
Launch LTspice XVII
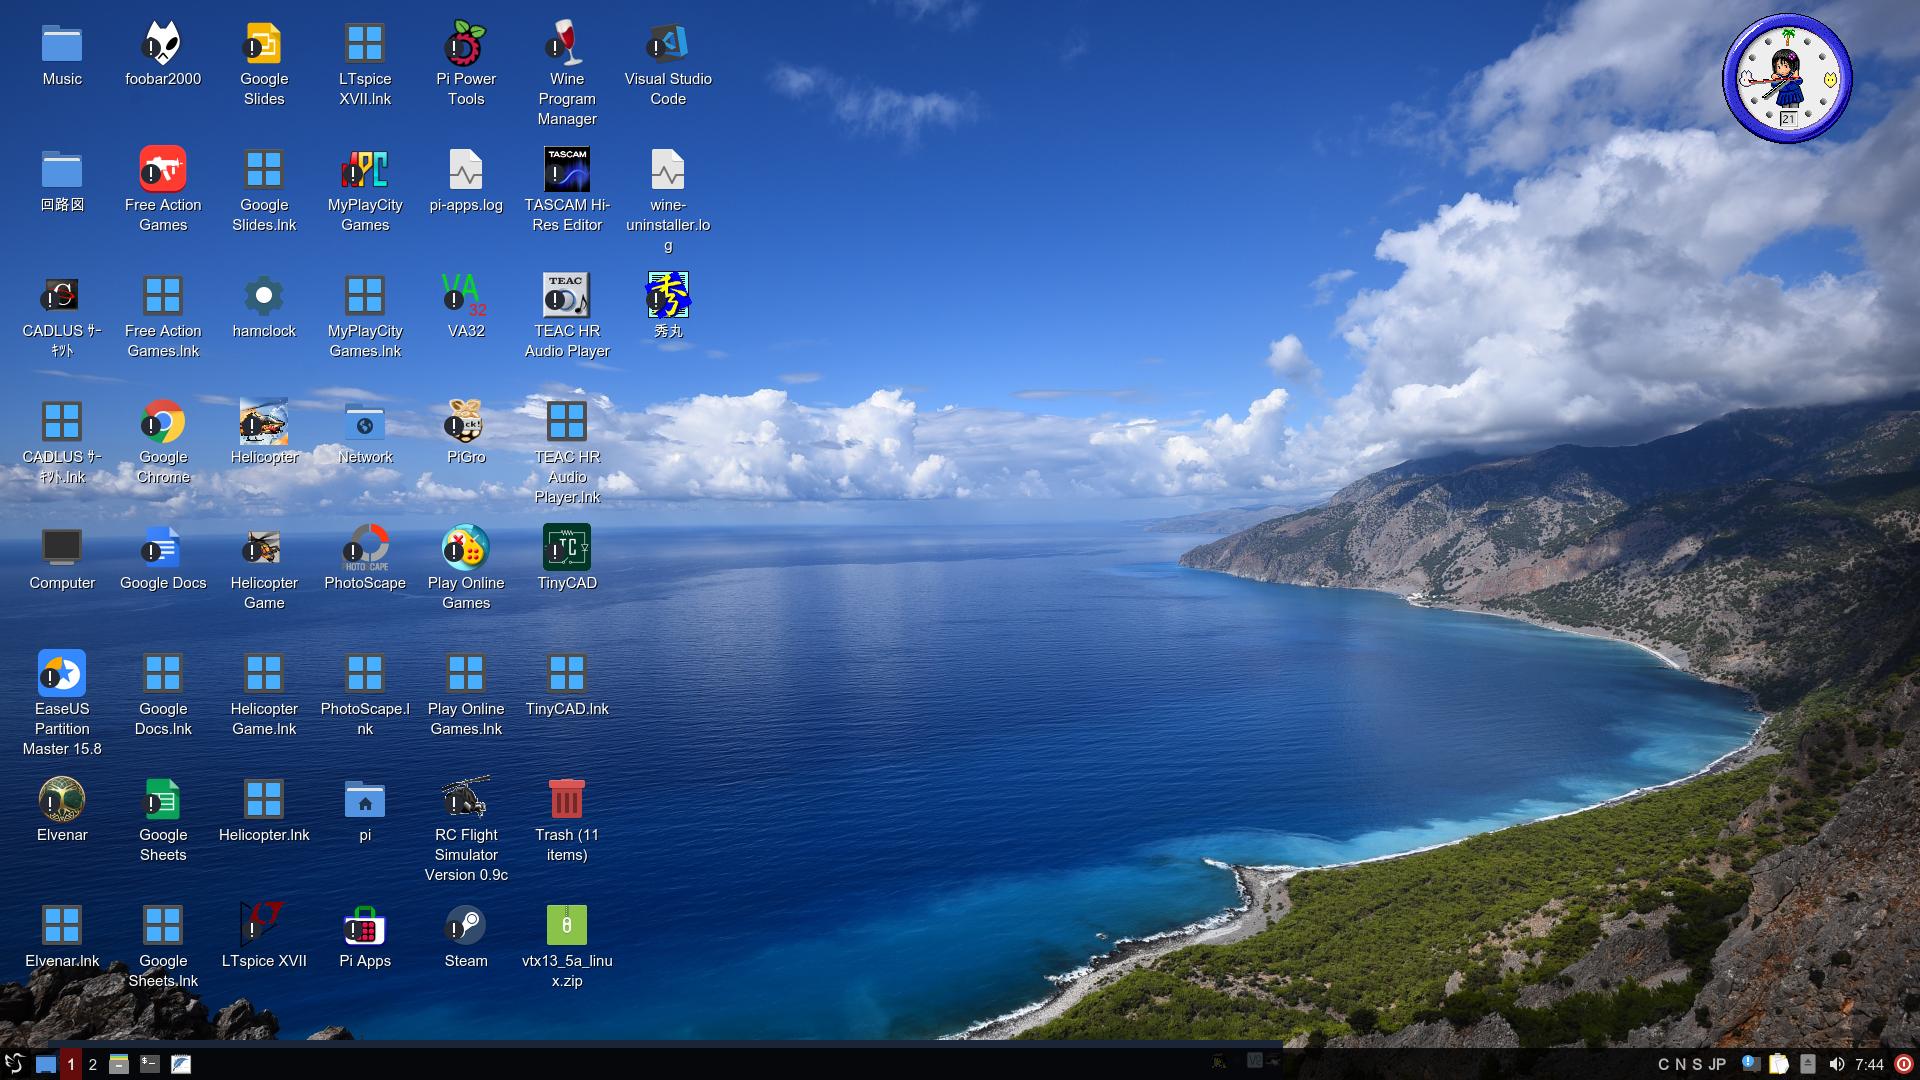(264, 925)
